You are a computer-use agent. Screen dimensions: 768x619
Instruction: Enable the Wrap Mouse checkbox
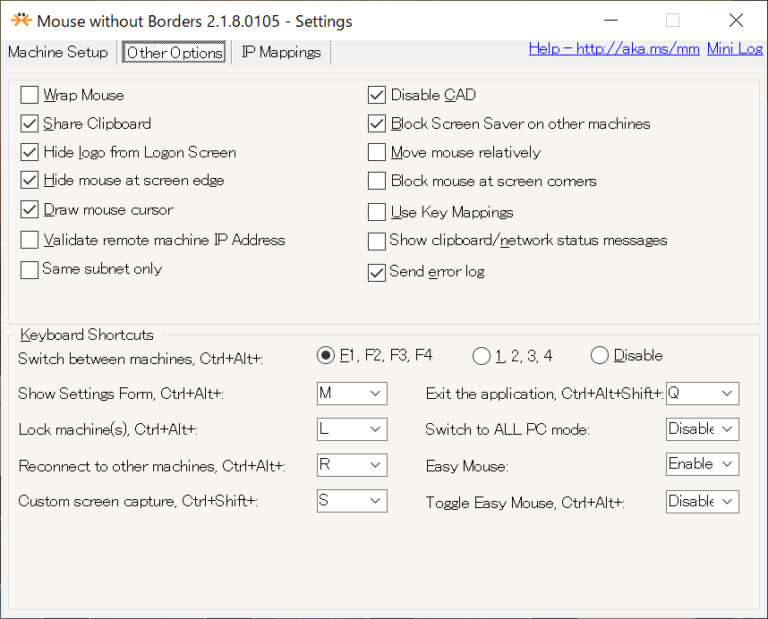coord(30,95)
